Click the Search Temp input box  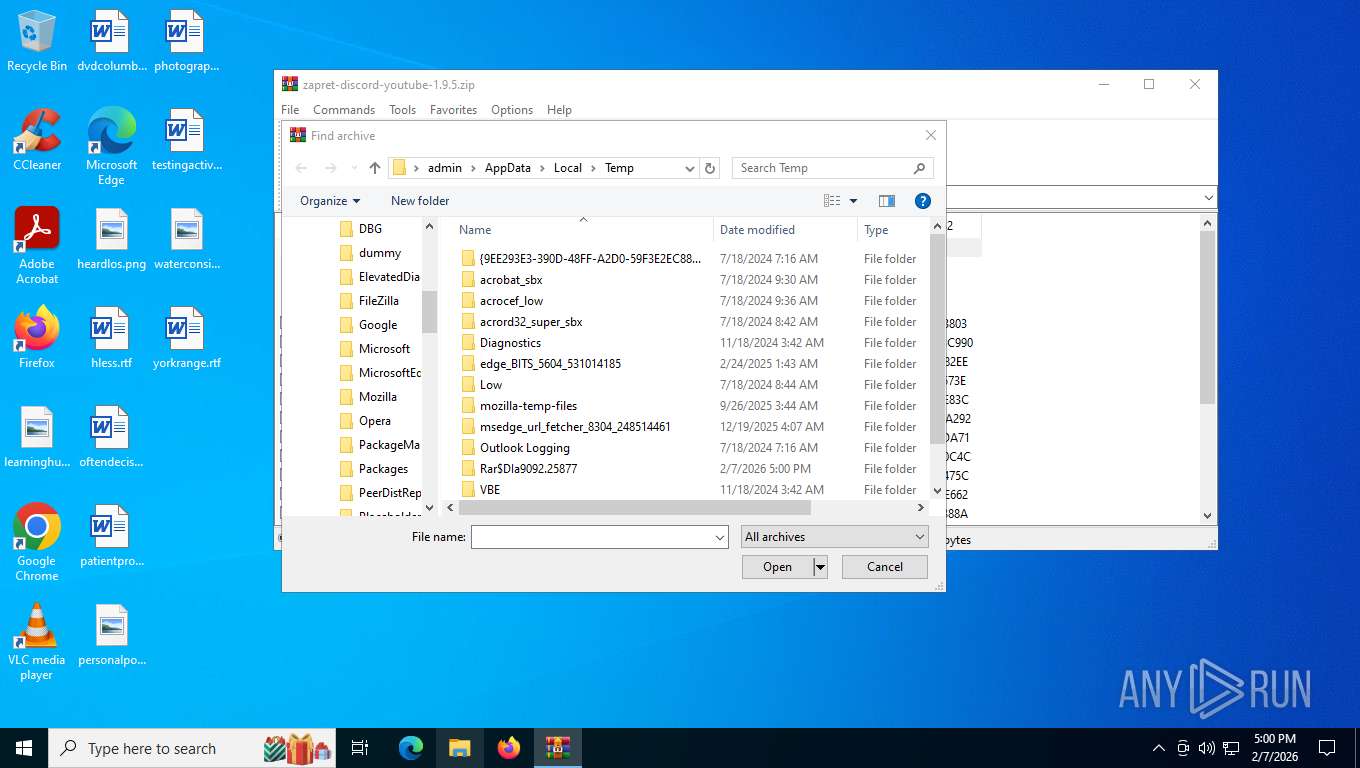pyautogui.click(x=824, y=168)
